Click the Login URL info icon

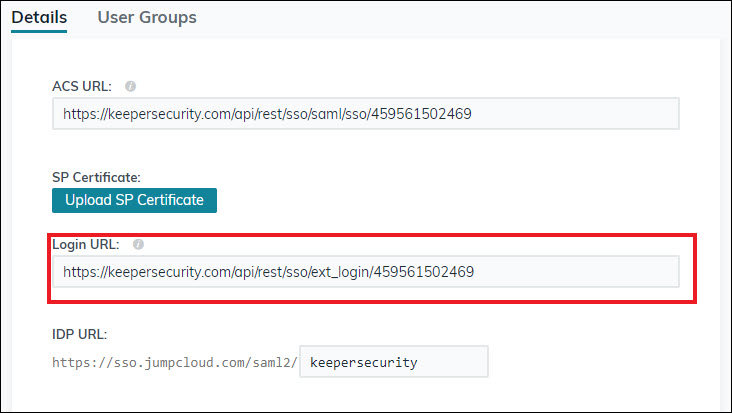pyautogui.click(x=138, y=244)
